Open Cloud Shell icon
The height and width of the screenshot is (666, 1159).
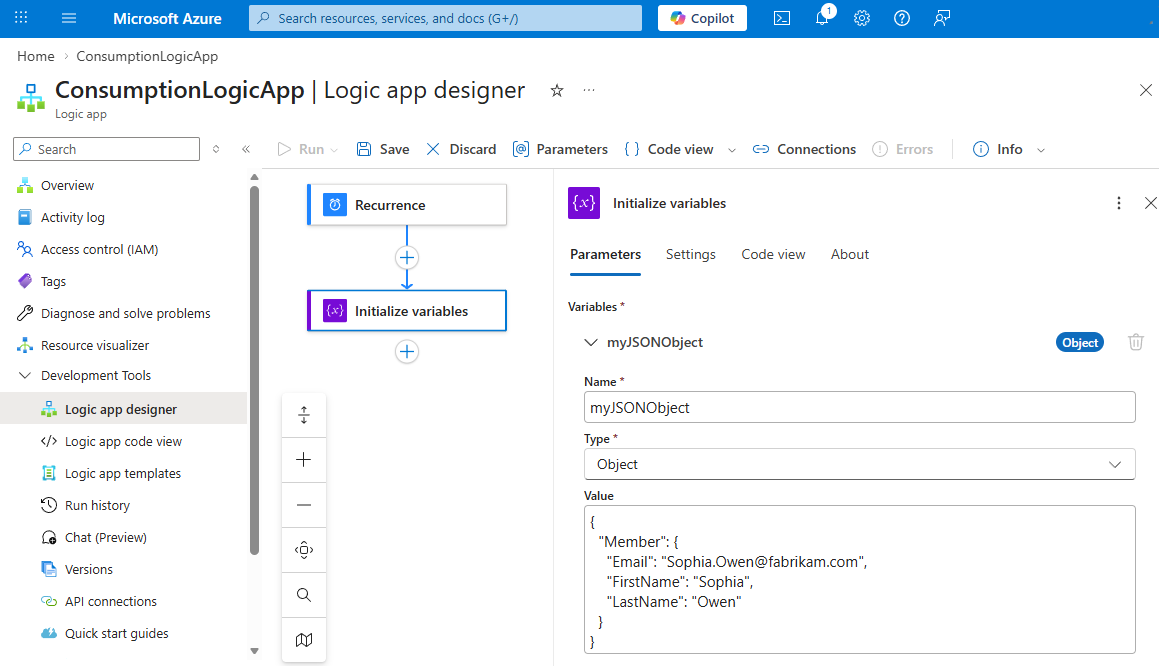pyautogui.click(x=781, y=18)
